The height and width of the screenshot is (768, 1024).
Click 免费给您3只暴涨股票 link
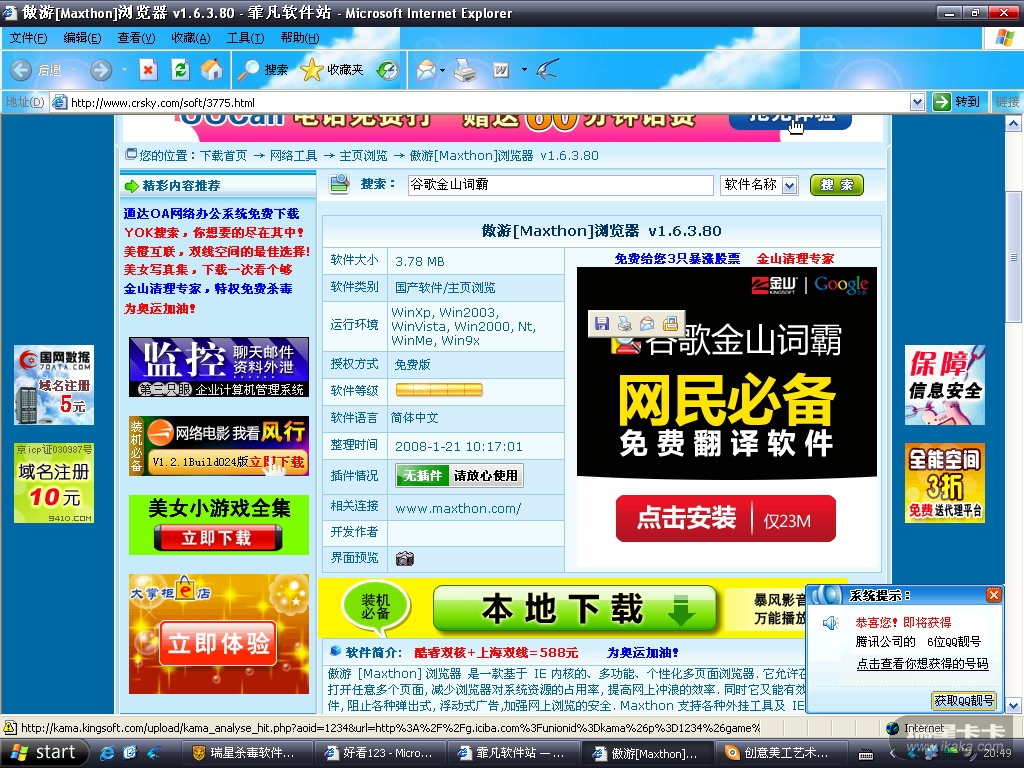point(677,259)
